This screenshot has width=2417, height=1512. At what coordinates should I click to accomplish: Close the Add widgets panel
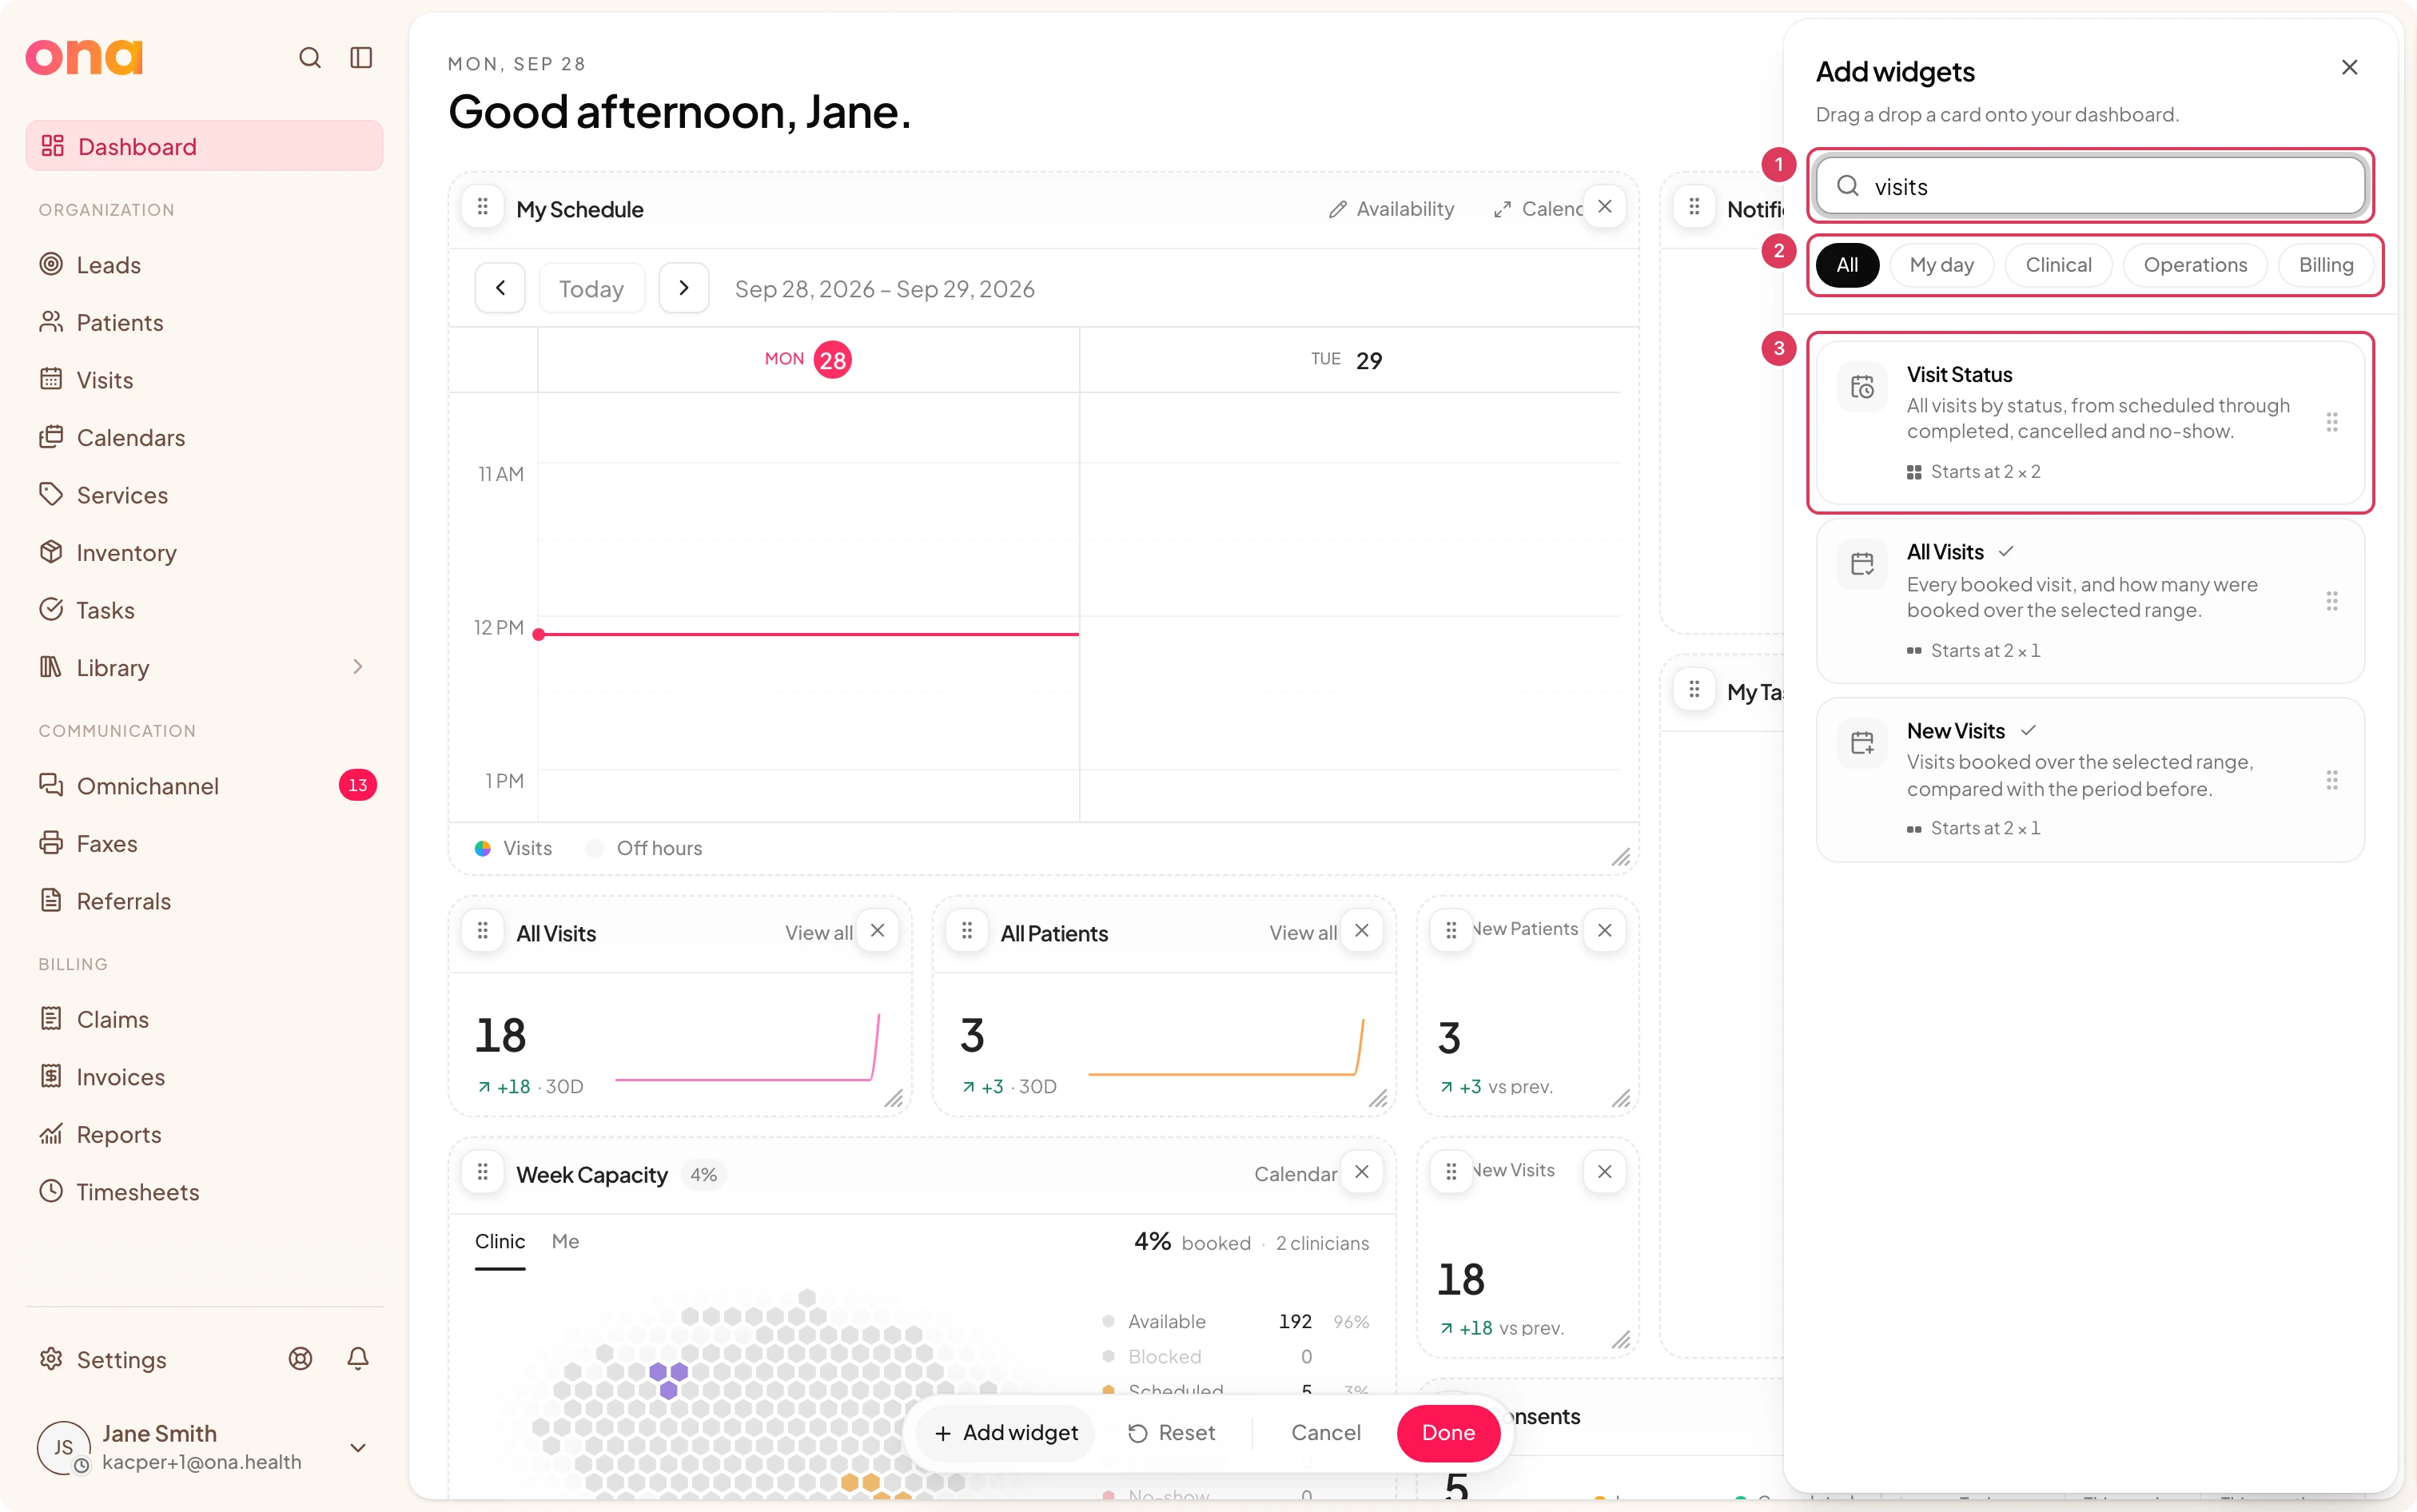click(2350, 67)
